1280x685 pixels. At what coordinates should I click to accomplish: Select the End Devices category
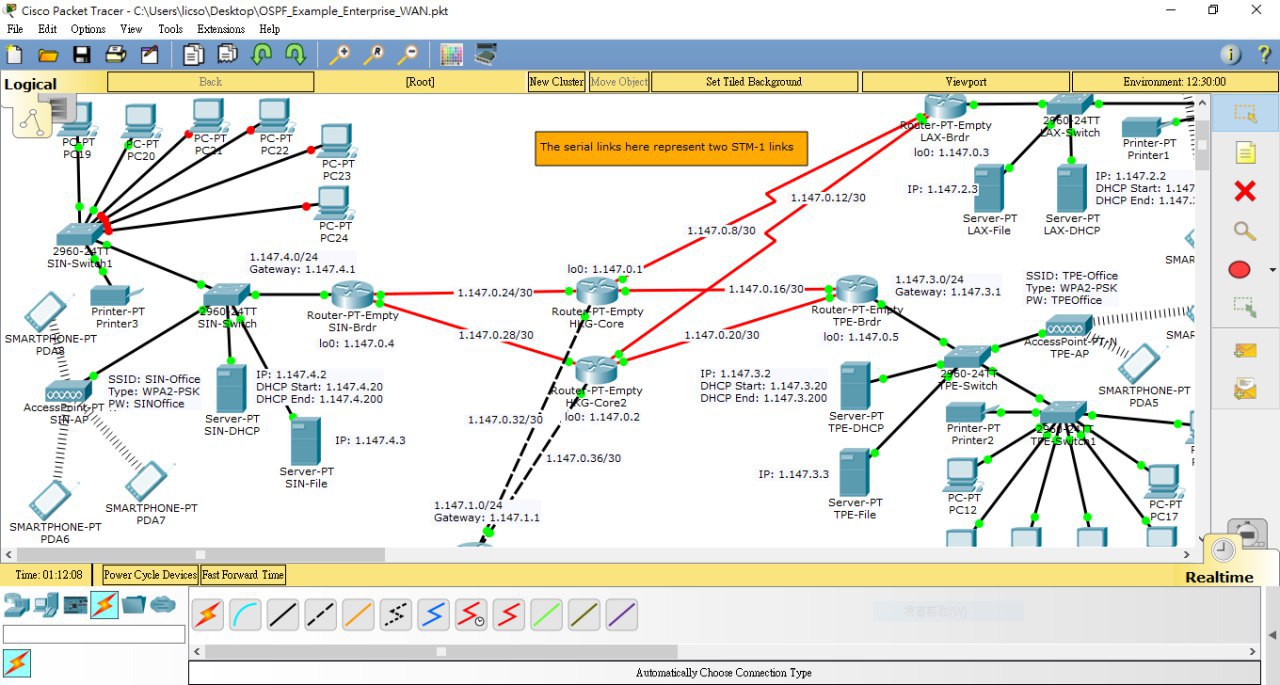(45, 604)
